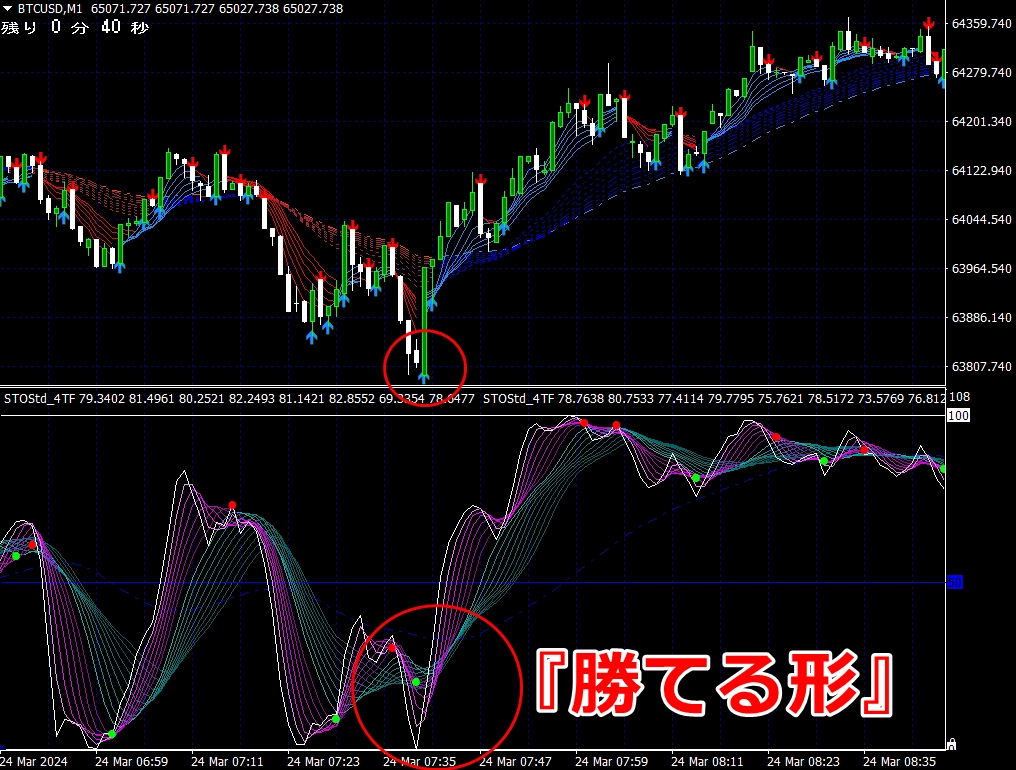The width and height of the screenshot is (1016, 770).
Task: Click the 64044.540 price scale label
Action: point(981,219)
